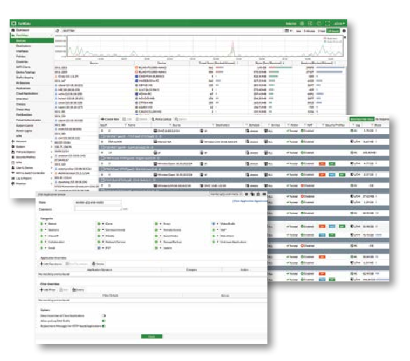
Task: Toggle Deep Inspection of Cloud Applications switch
Action: pyautogui.click(x=104, y=316)
